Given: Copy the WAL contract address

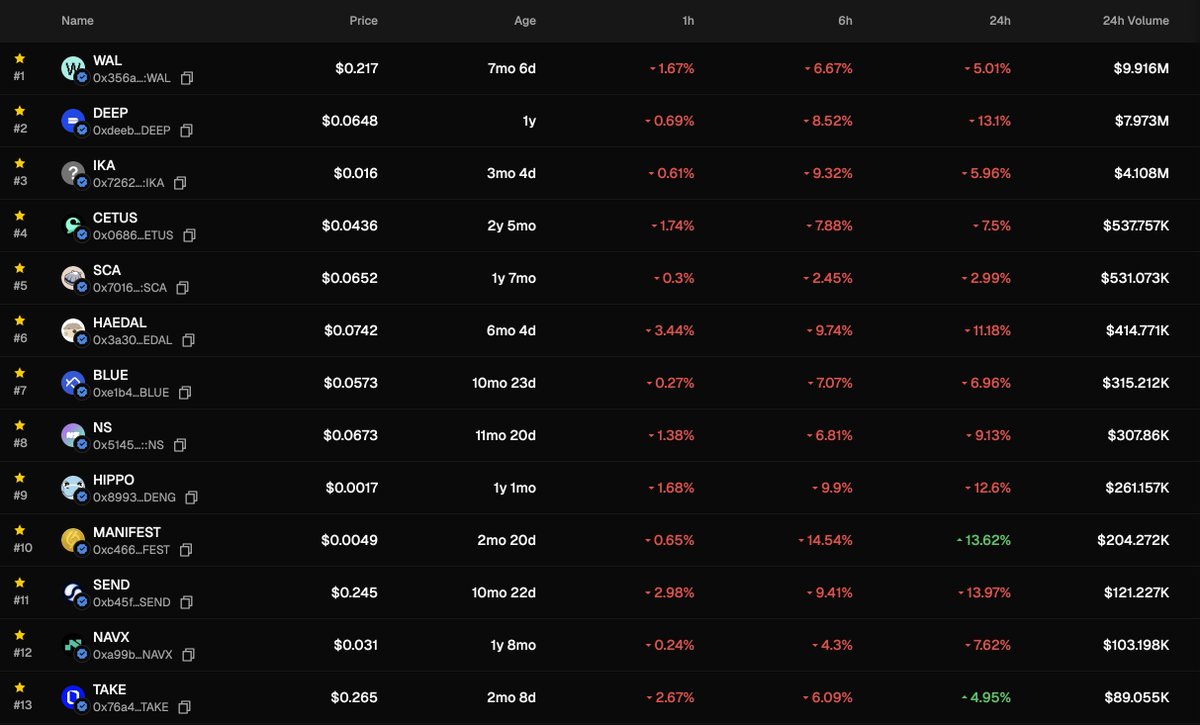Looking at the screenshot, I should 187,78.
